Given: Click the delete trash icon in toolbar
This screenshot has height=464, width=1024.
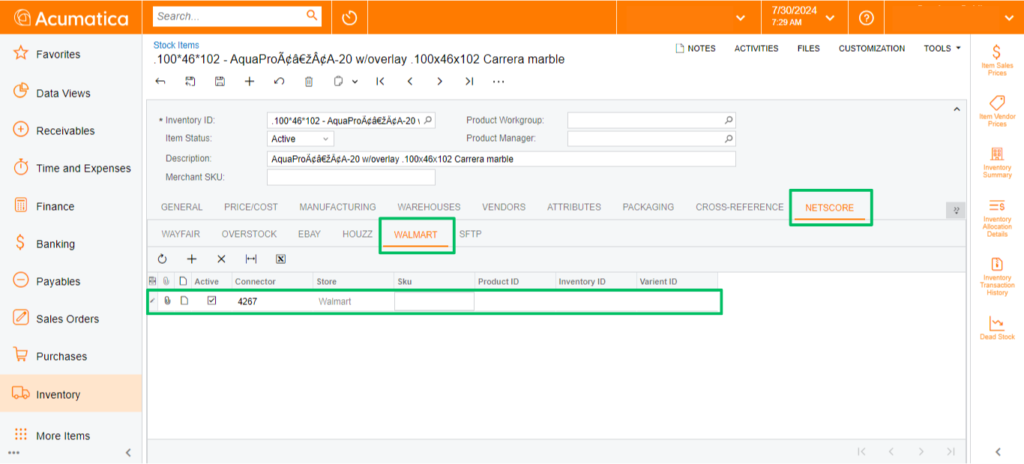Looking at the screenshot, I should (x=309, y=81).
